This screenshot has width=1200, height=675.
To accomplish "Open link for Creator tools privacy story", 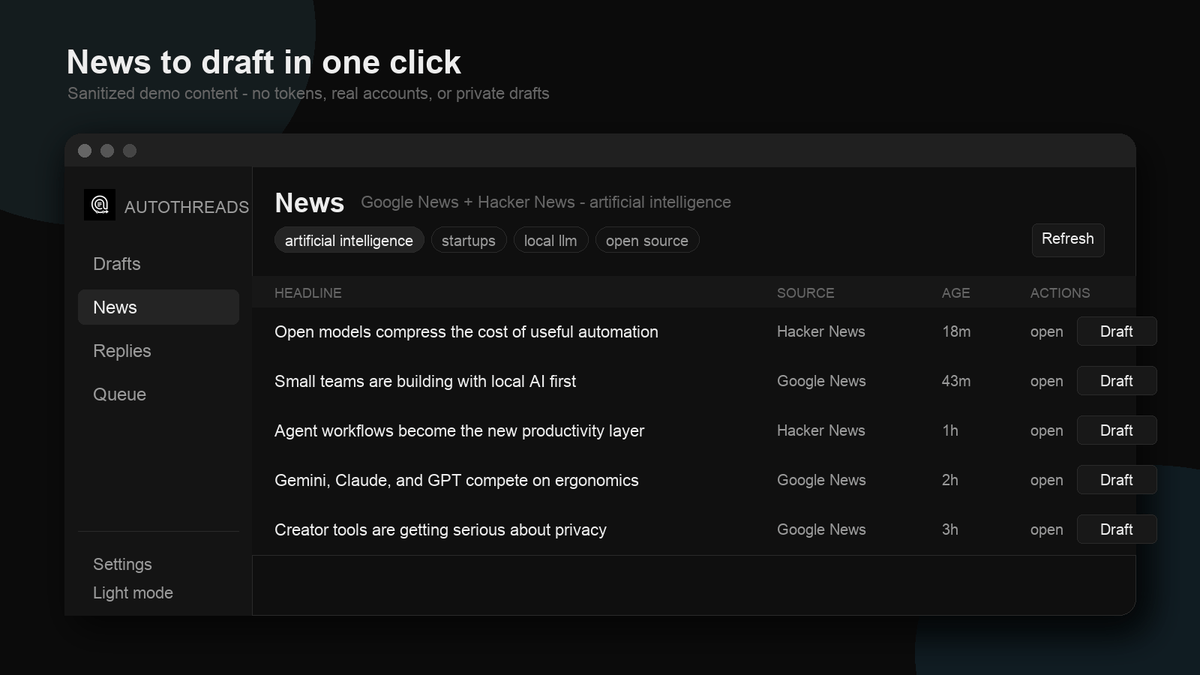I will coord(1047,530).
